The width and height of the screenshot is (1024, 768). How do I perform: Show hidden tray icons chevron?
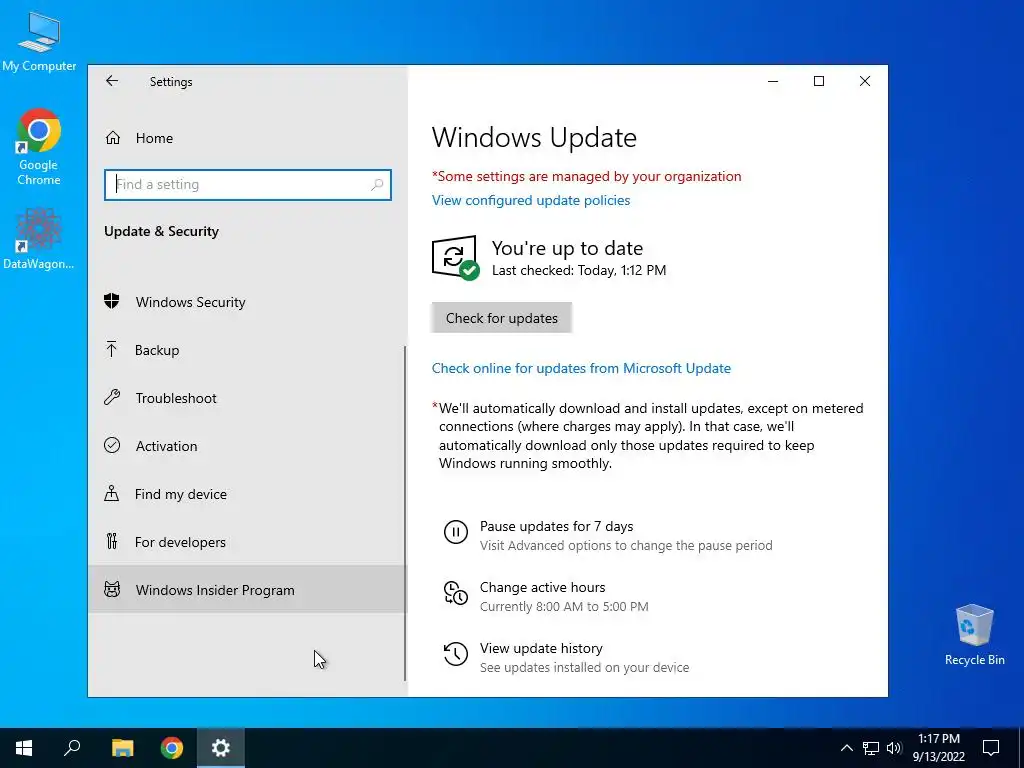click(x=846, y=748)
